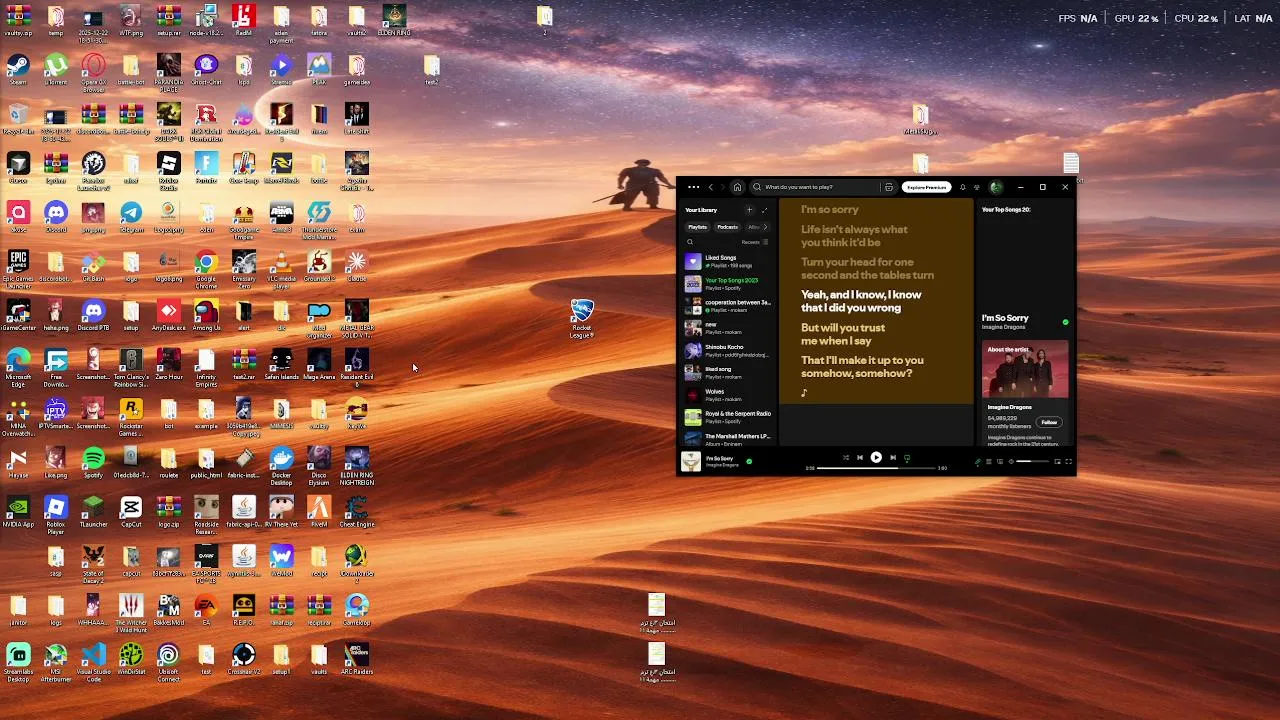
Task: Open Wolves playlist
Action: click(727, 395)
